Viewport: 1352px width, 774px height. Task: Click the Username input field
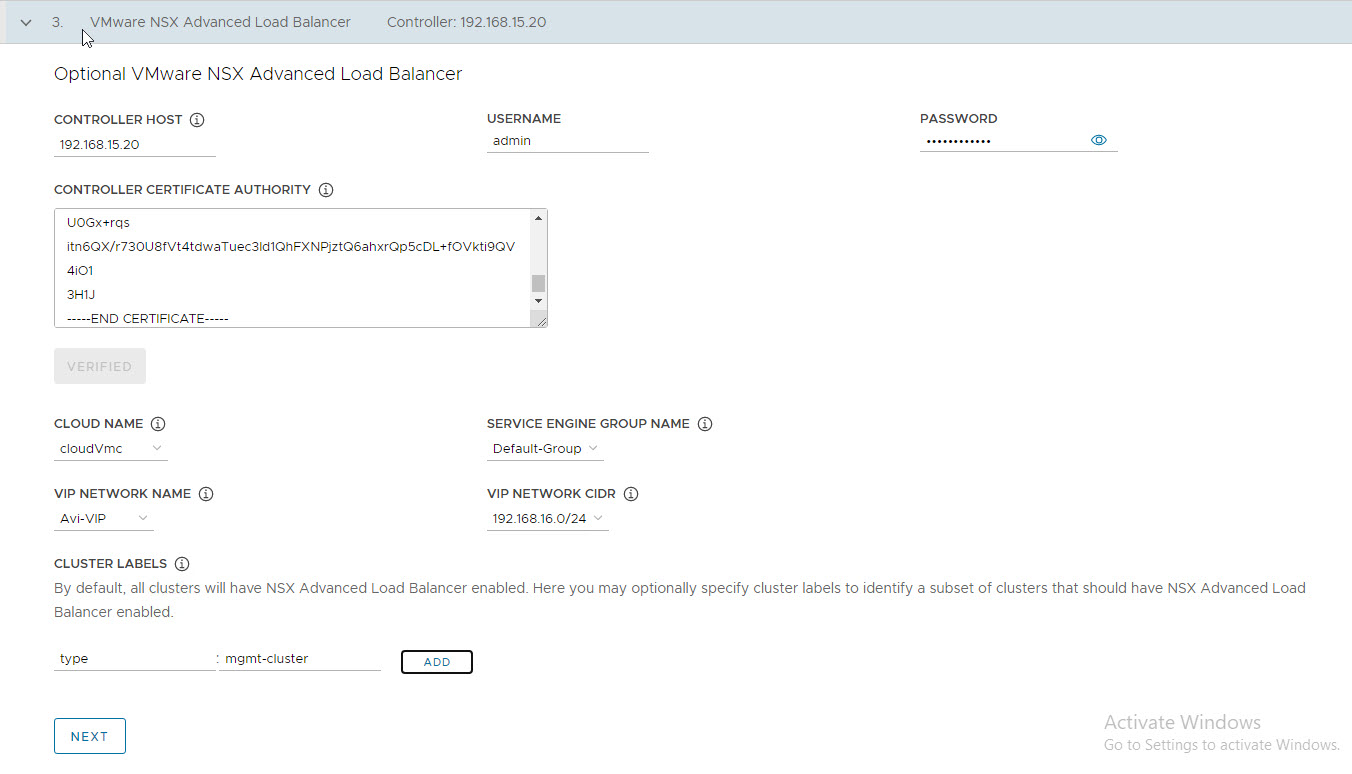[x=567, y=141]
